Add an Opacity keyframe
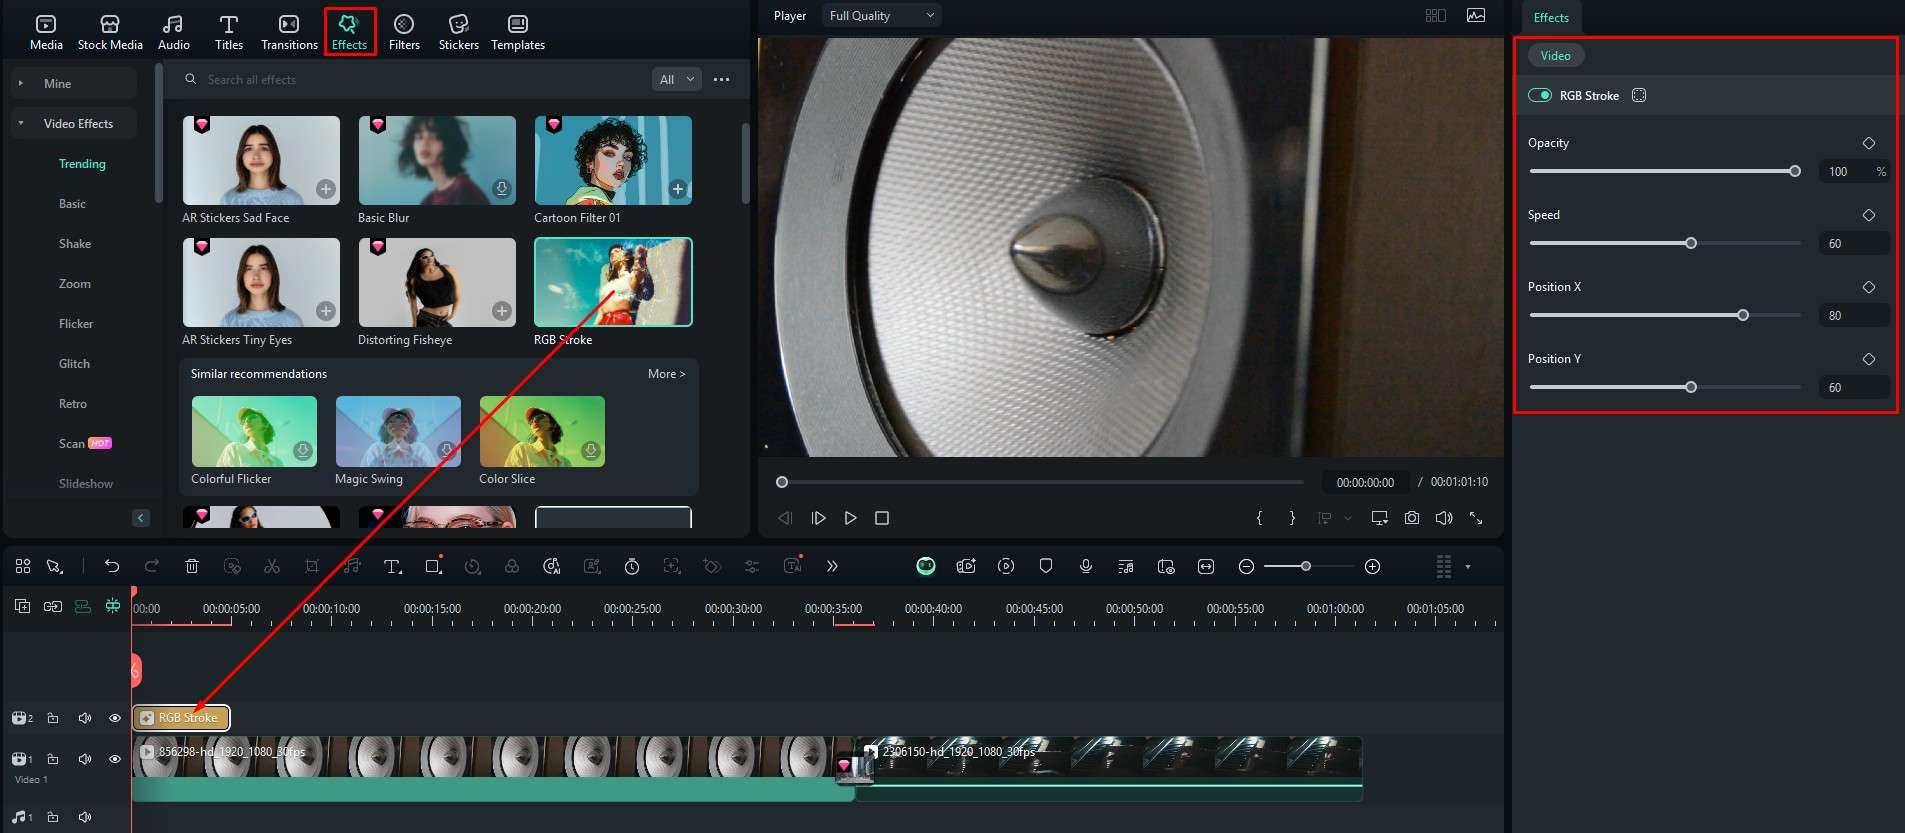 1869,143
